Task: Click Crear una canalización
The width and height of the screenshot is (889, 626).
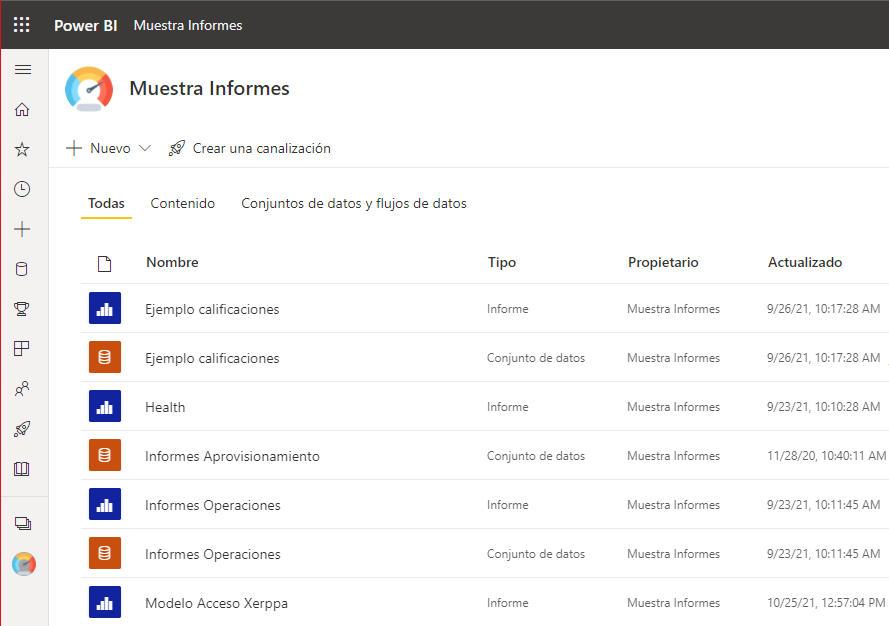Action: [x=261, y=148]
